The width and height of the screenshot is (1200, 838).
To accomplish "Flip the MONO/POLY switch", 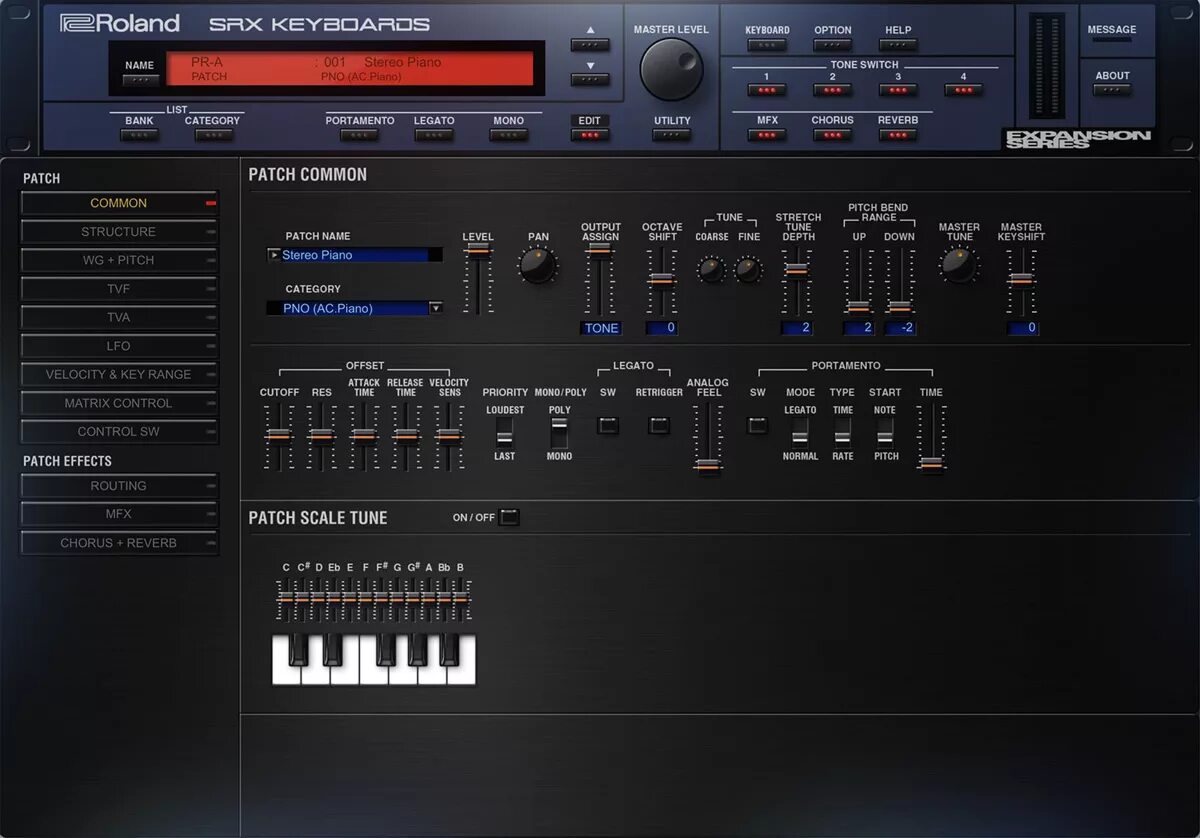I will tap(559, 432).
